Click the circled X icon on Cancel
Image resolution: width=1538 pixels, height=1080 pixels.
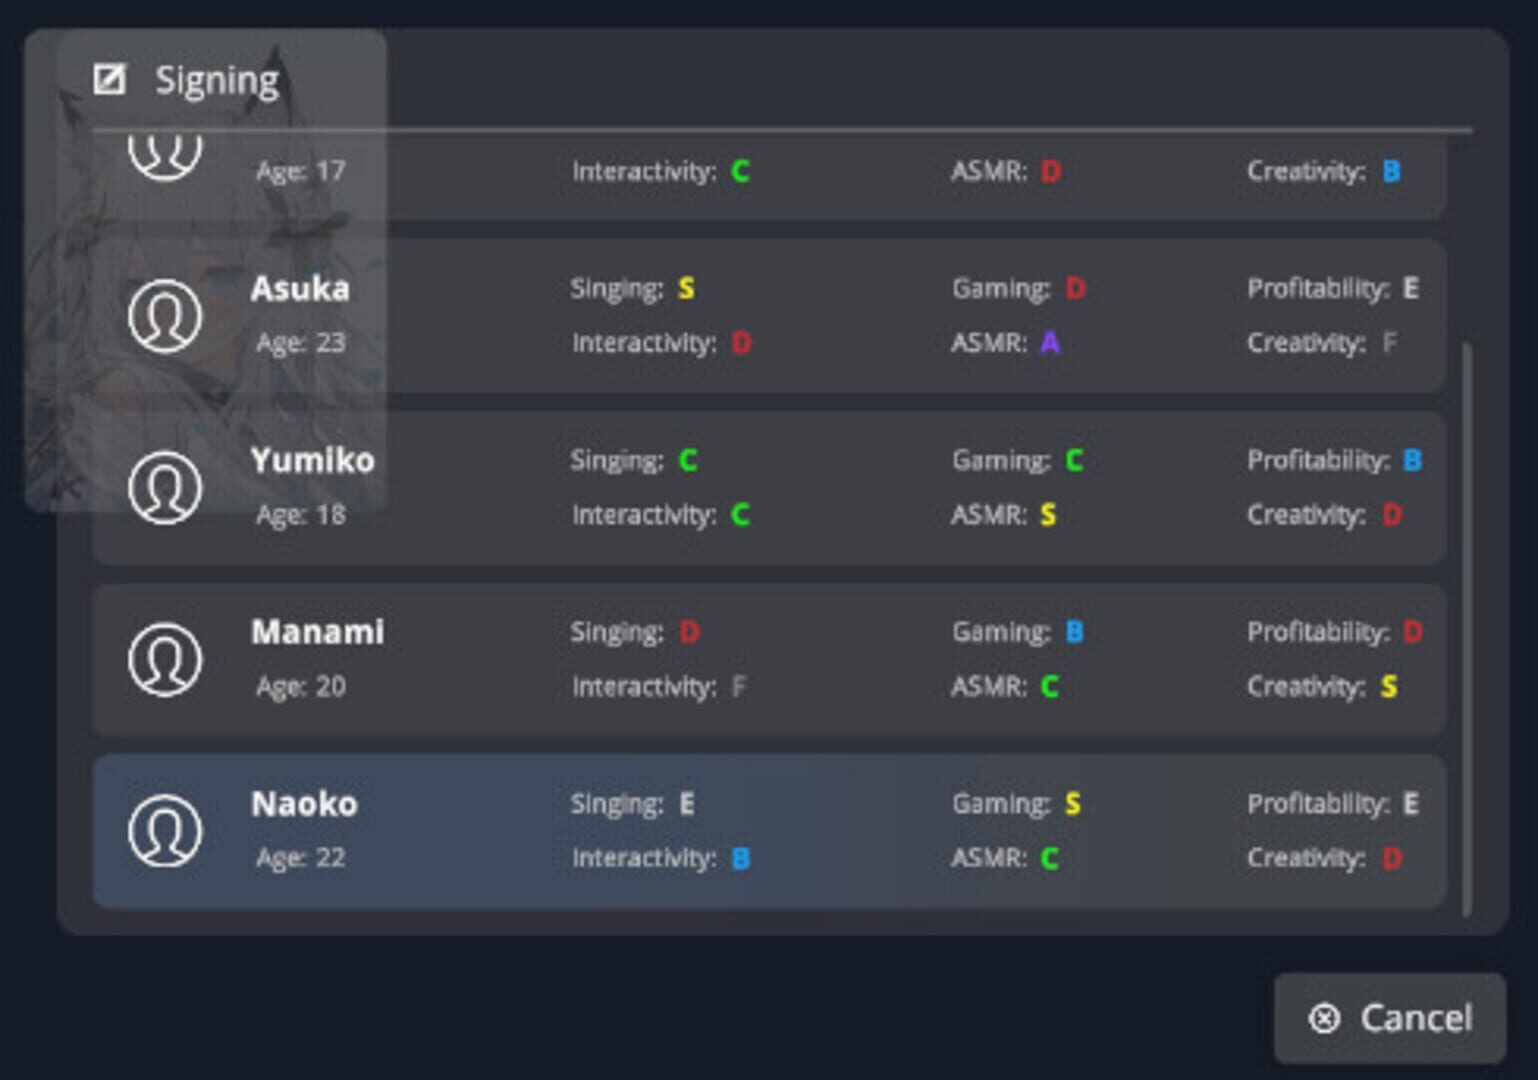(x=1324, y=1018)
